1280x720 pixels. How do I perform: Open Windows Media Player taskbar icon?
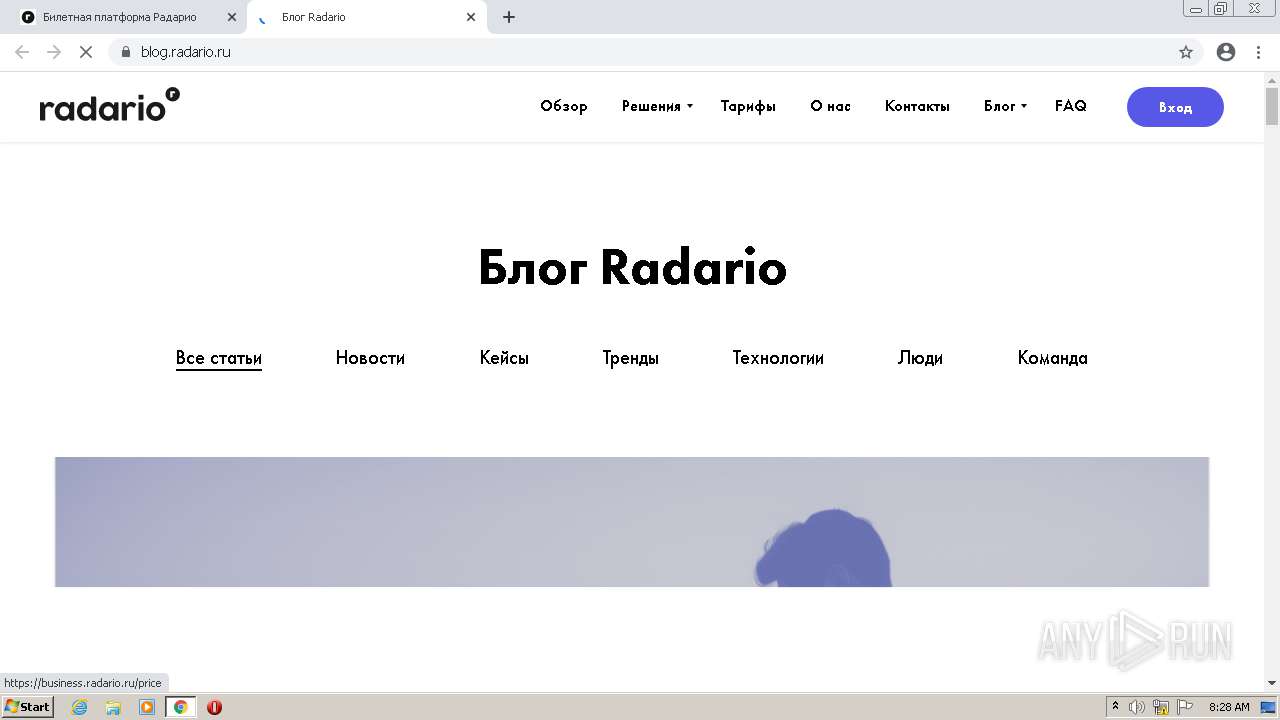tap(147, 707)
